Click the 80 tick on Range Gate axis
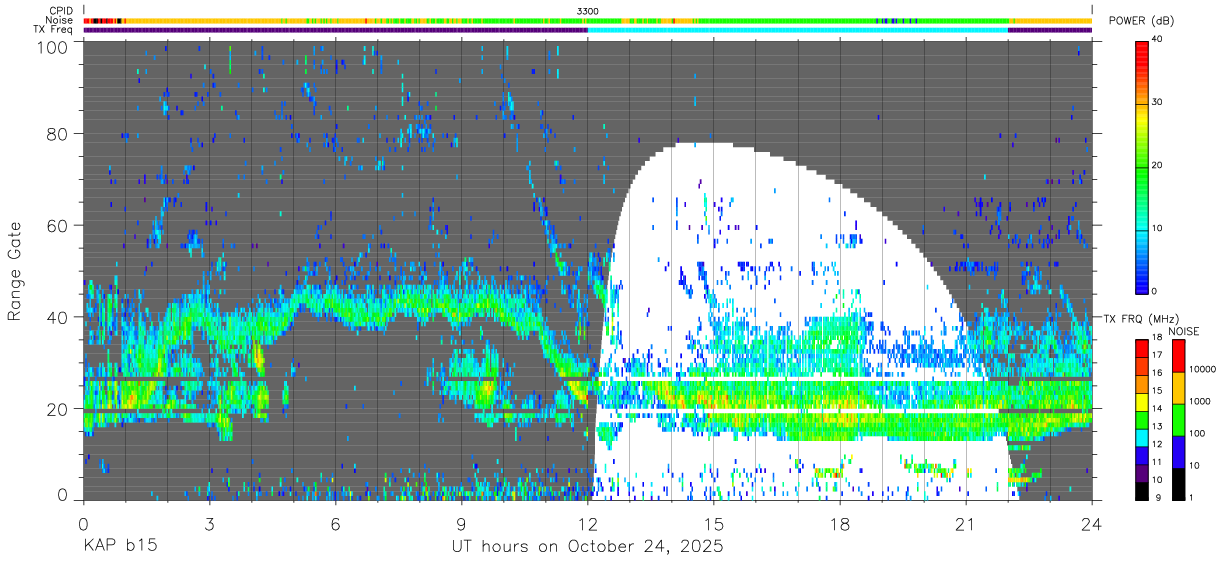Screen dimensions: 1228x567 click(x=56, y=134)
